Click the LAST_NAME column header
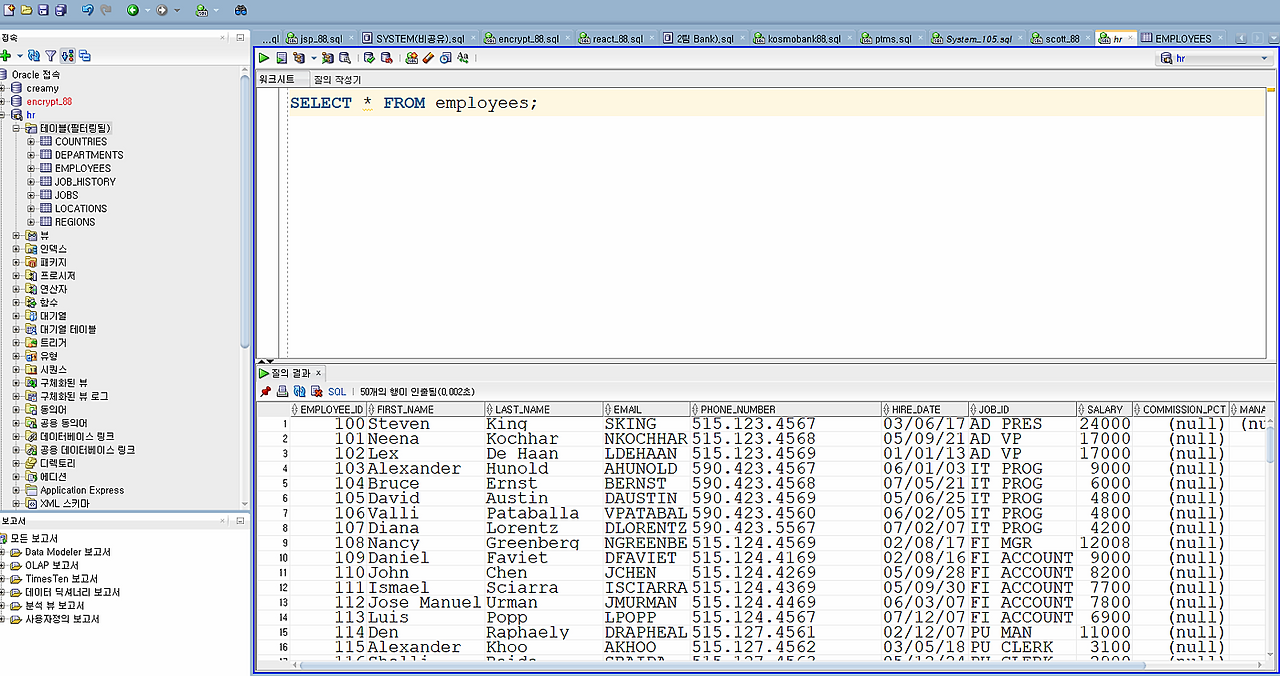This screenshot has height=676, width=1280. coord(544,410)
